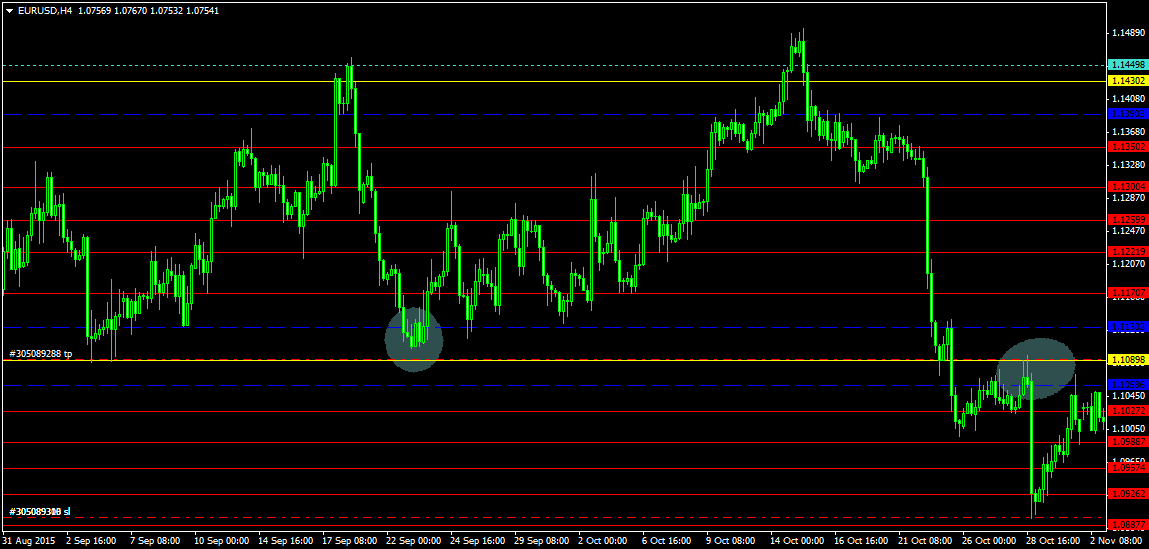The width and height of the screenshot is (1149, 549).
Task: Select the red 1.10272 price label
Action: [x=1127, y=411]
